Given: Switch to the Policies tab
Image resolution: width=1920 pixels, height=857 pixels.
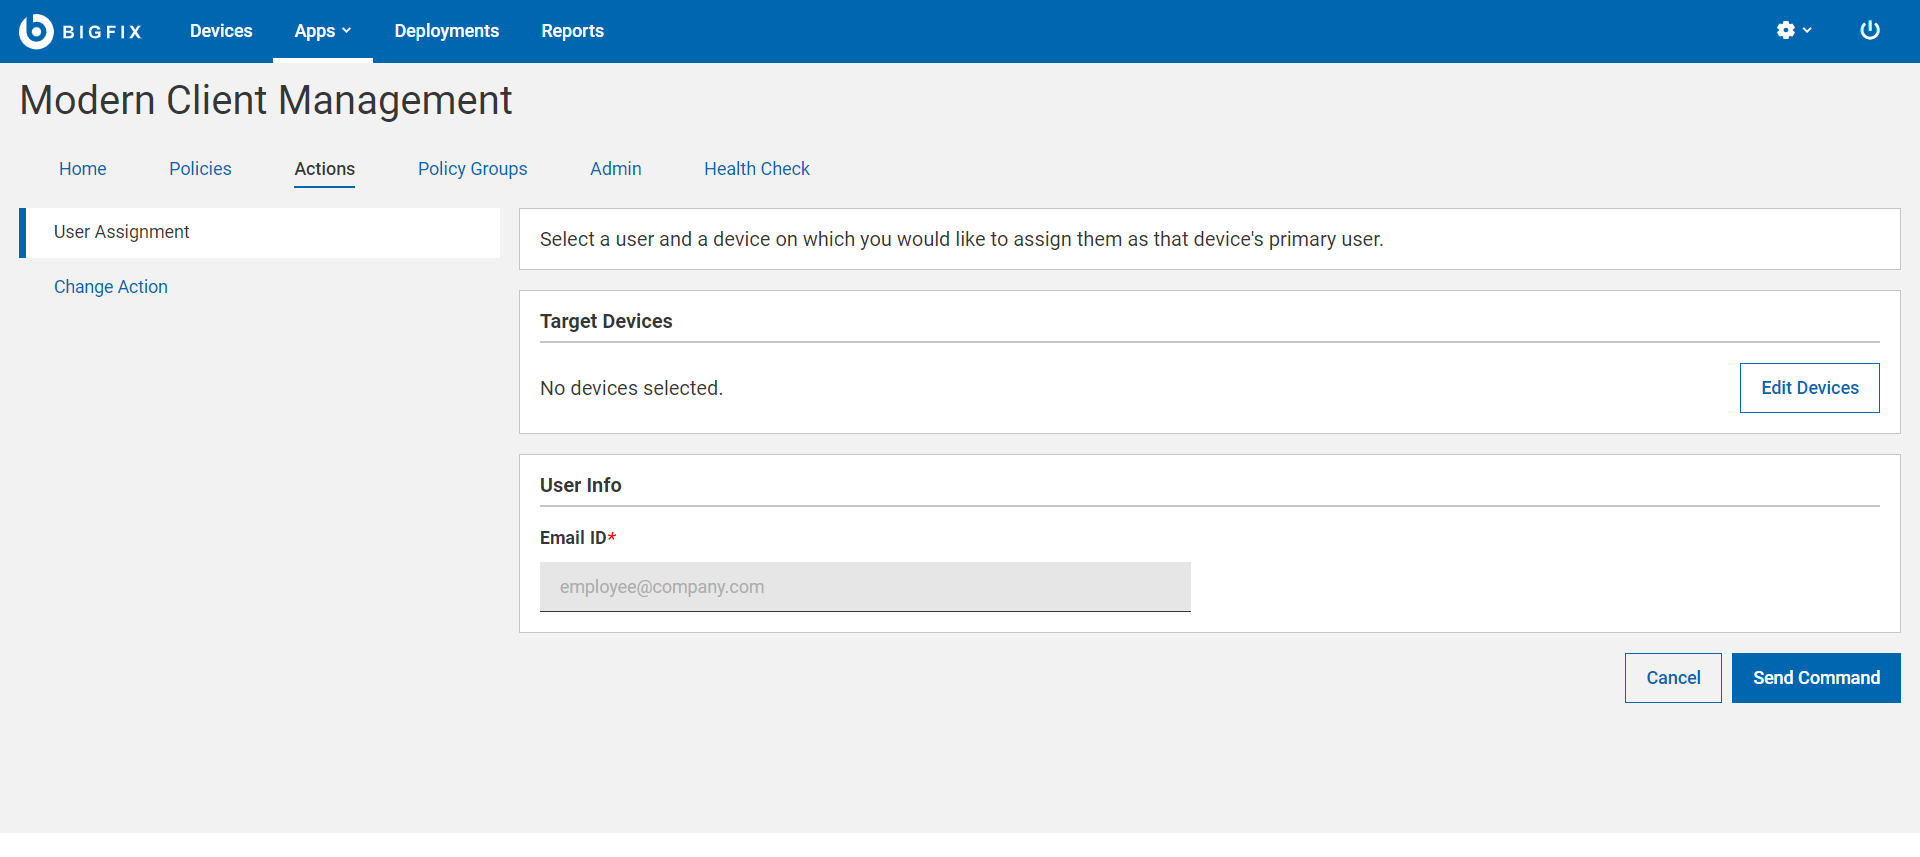Looking at the screenshot, I should (200, 169).
